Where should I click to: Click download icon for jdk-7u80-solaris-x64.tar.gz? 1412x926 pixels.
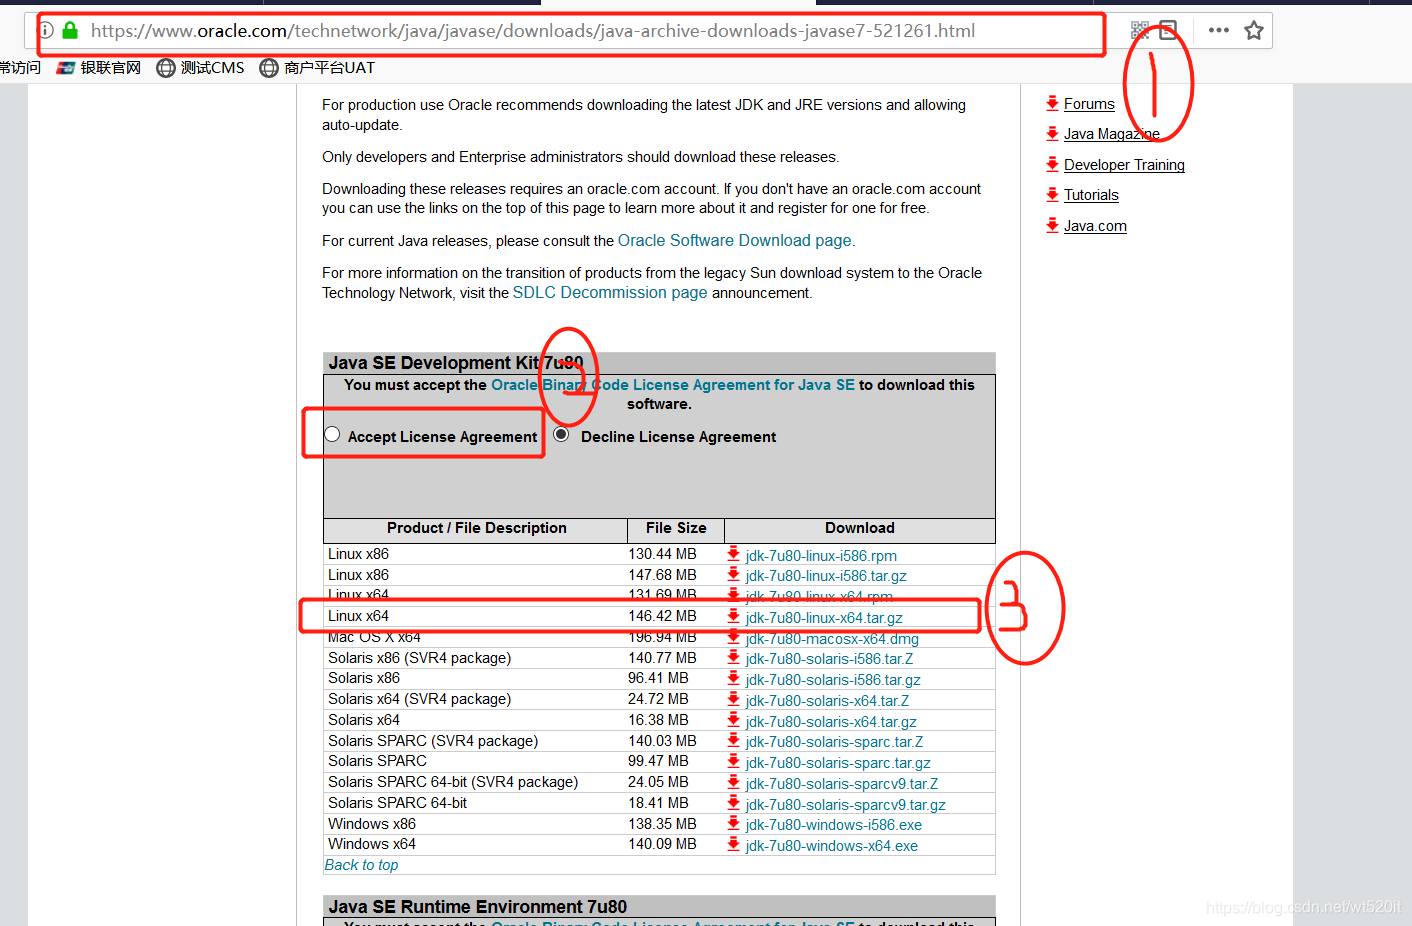click(x=733, y=720)
